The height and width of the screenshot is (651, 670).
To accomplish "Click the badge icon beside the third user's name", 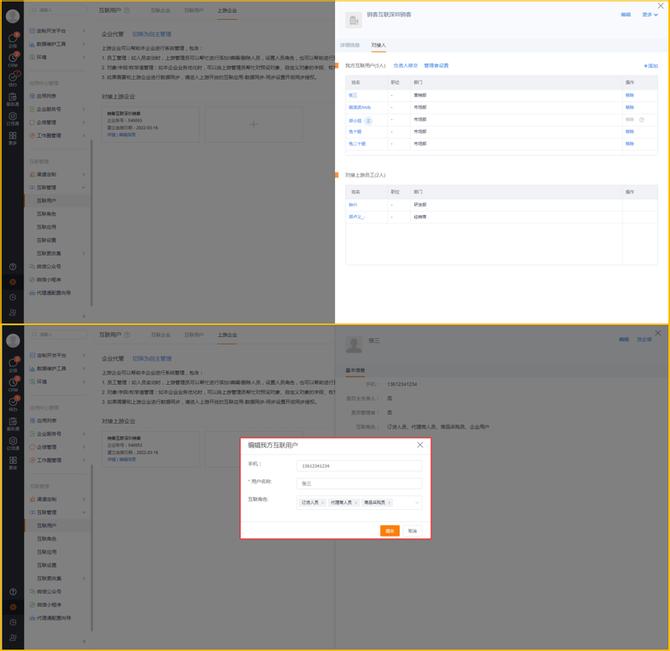I will pos(369,120).
